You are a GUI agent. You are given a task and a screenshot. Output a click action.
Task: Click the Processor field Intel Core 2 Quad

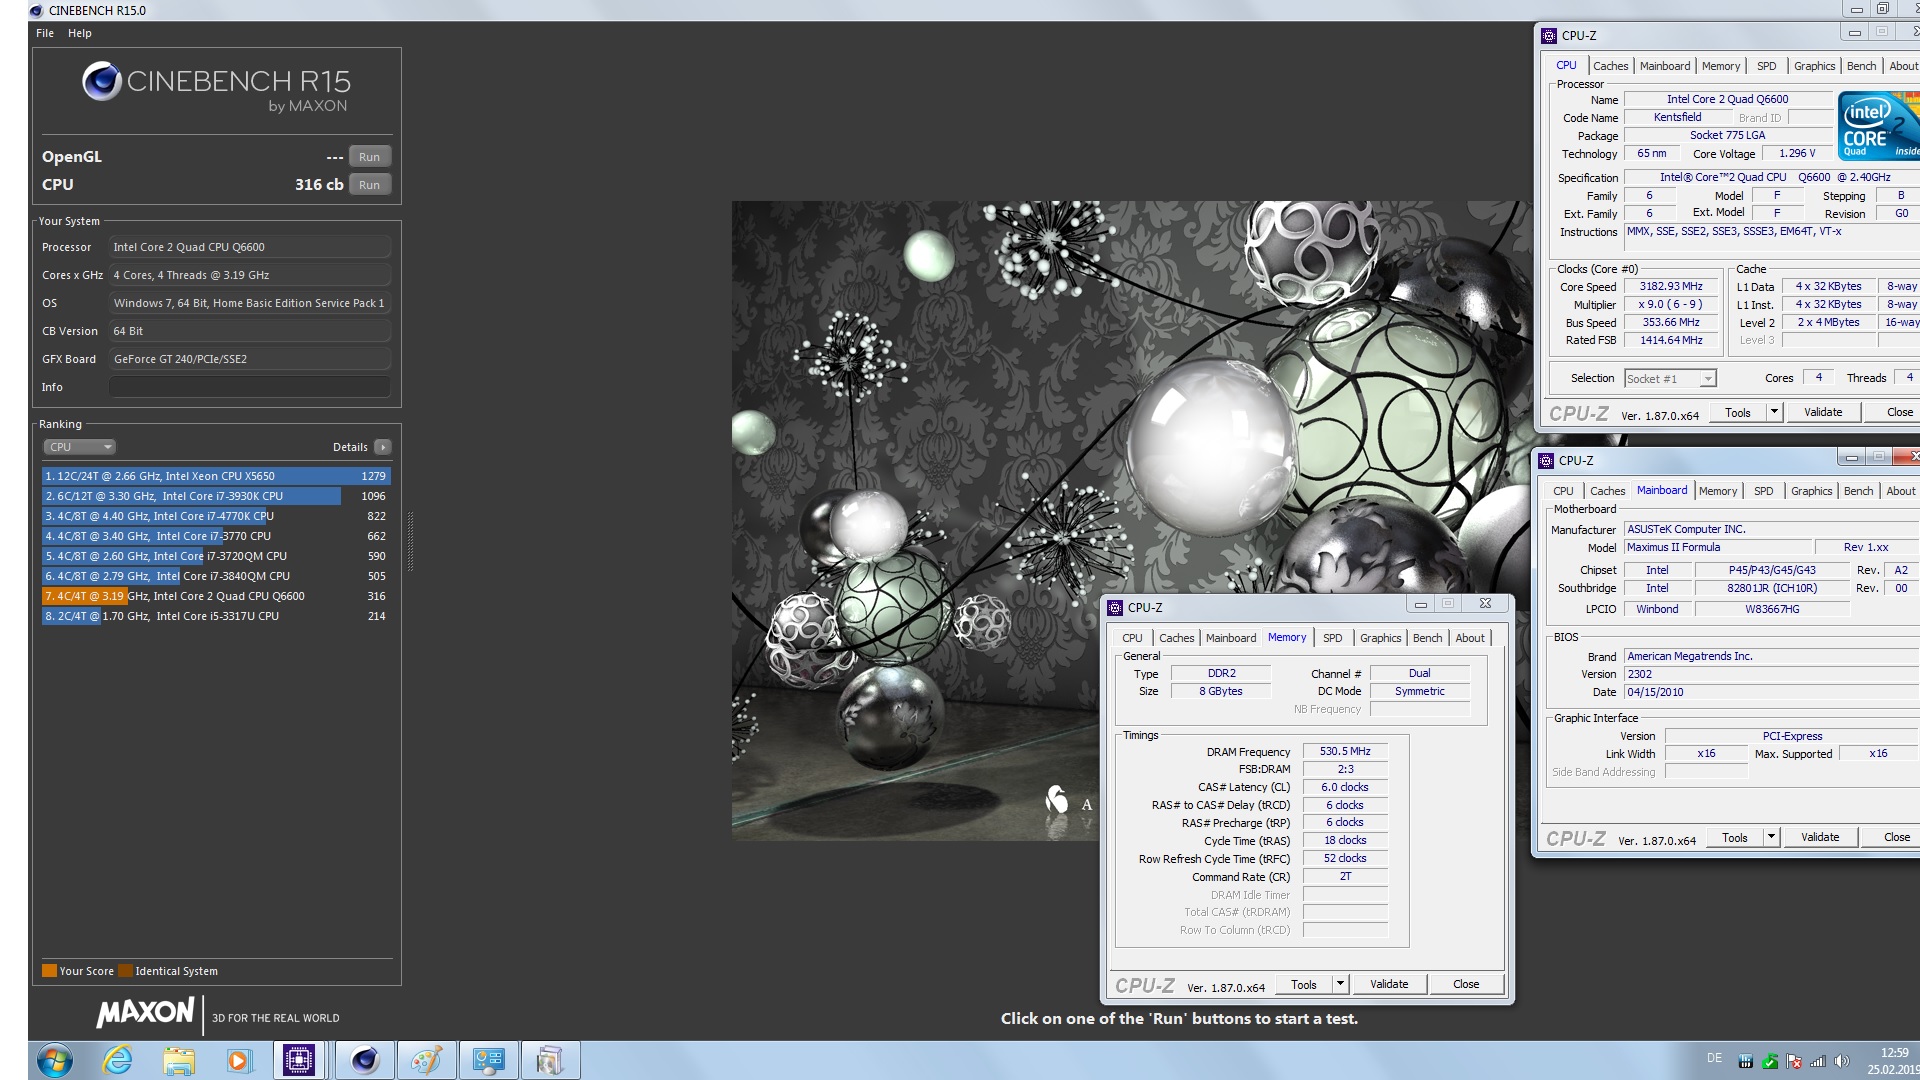pos(249,247)
